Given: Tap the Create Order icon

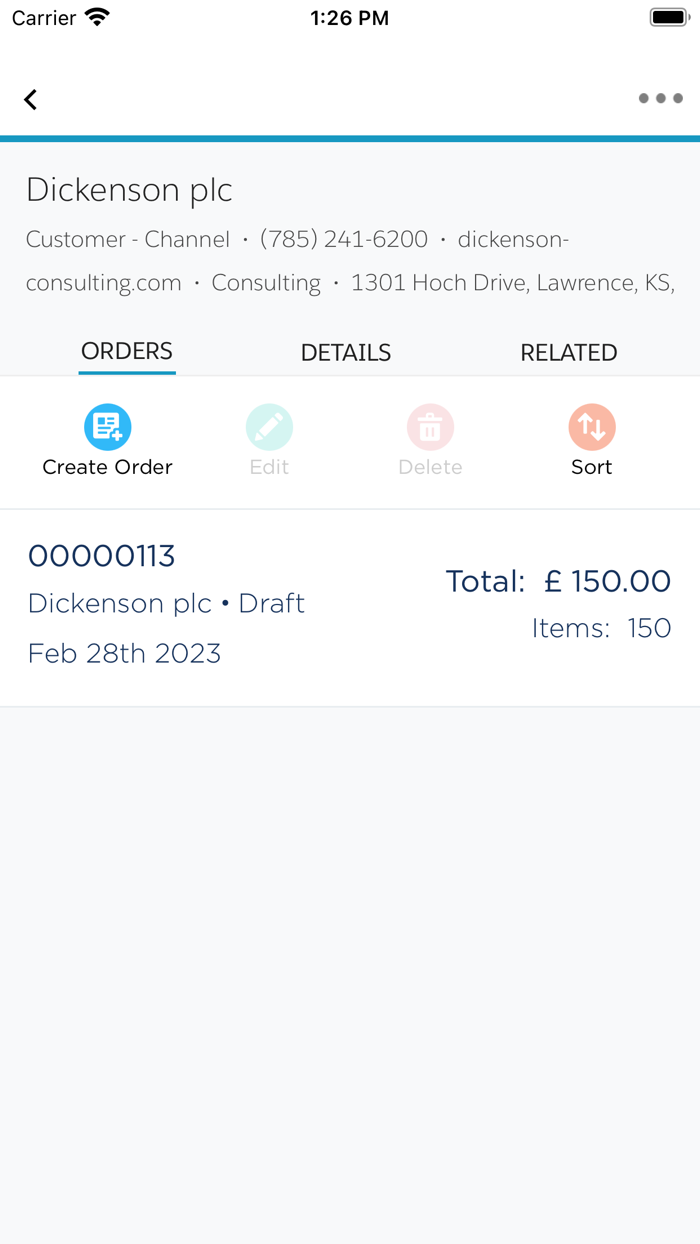Looking at the screenshot, I should click(107, 426).
